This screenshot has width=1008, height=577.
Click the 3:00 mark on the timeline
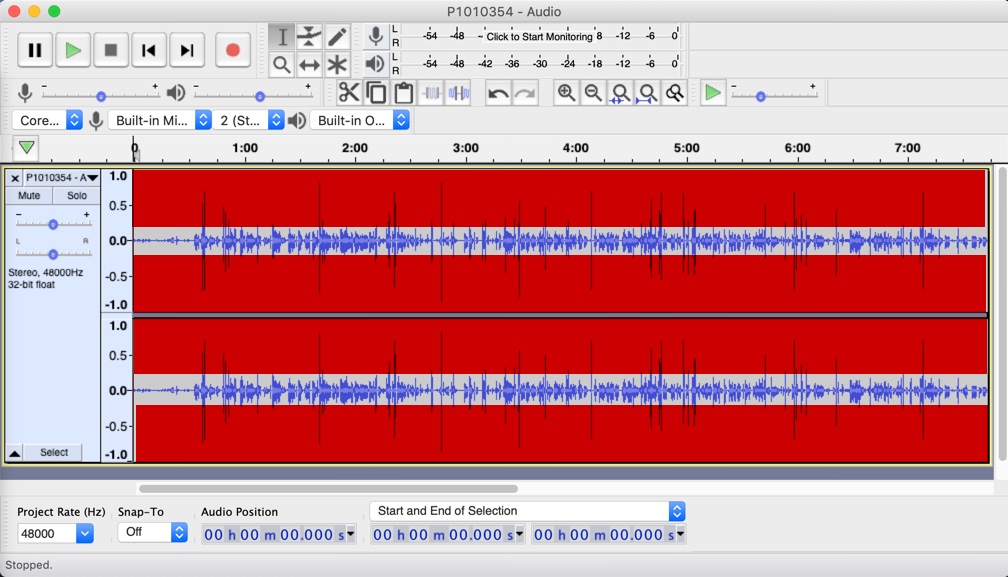pos(465,148)
